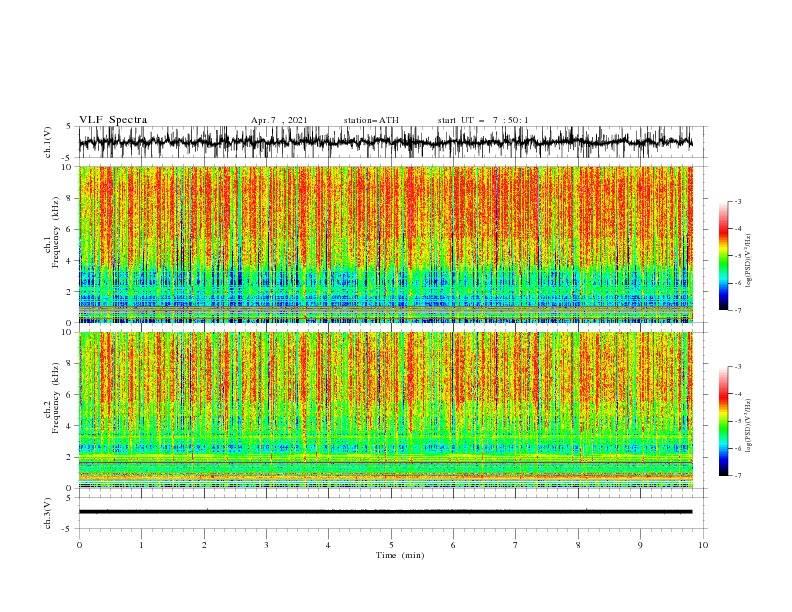Select the "Apr. 7 , 2021" date text

(279, 120)
